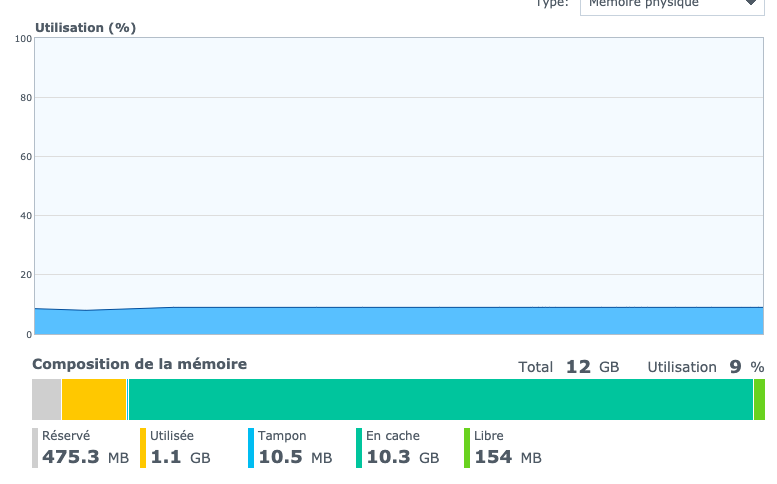
Task: Click the Composition de la mémoire heading
Action: tap(139, 364)
